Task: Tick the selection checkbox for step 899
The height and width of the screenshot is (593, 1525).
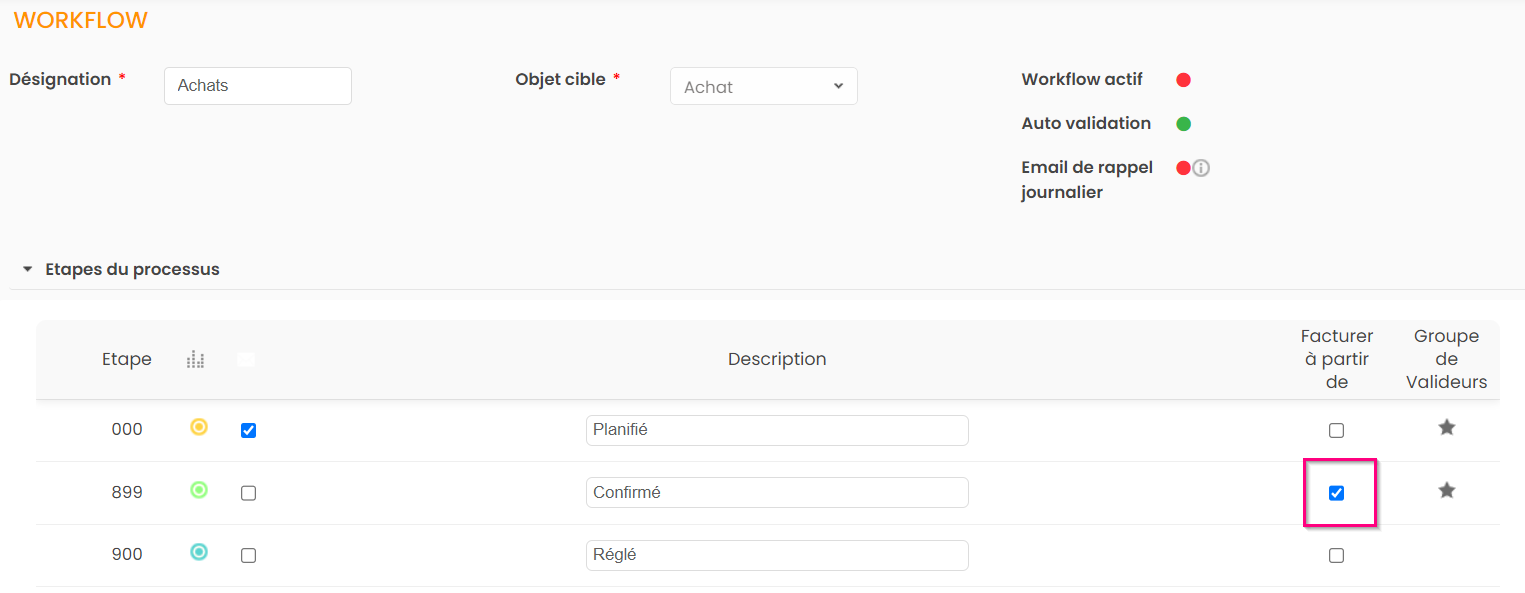Action: pos(249,493)
